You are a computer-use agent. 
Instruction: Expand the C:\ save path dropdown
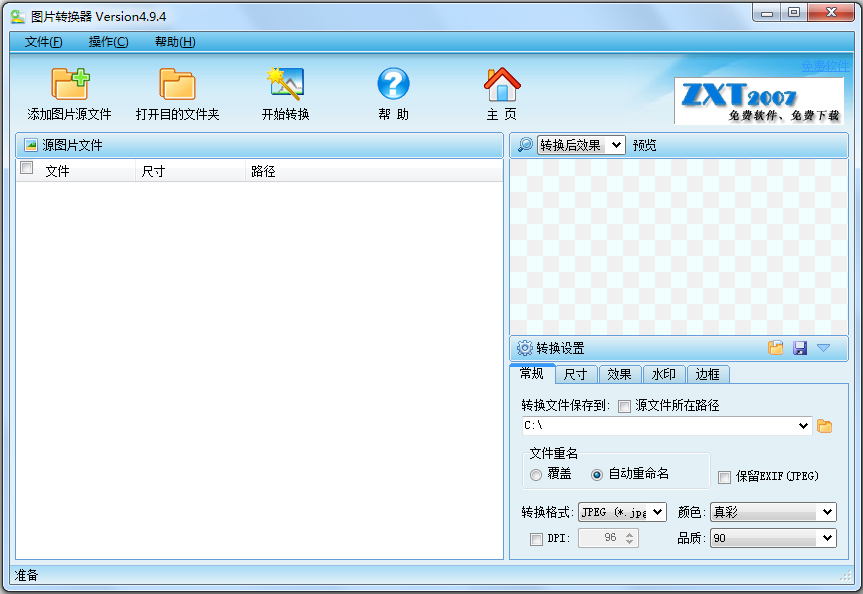(x=803, y=426)
